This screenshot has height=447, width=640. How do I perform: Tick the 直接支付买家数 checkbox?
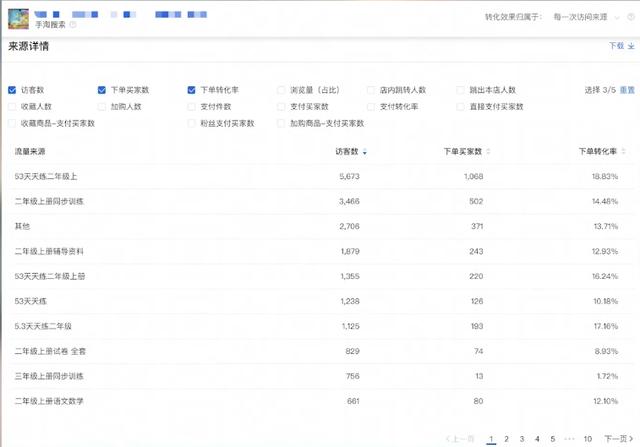click(x=460, y=107)
